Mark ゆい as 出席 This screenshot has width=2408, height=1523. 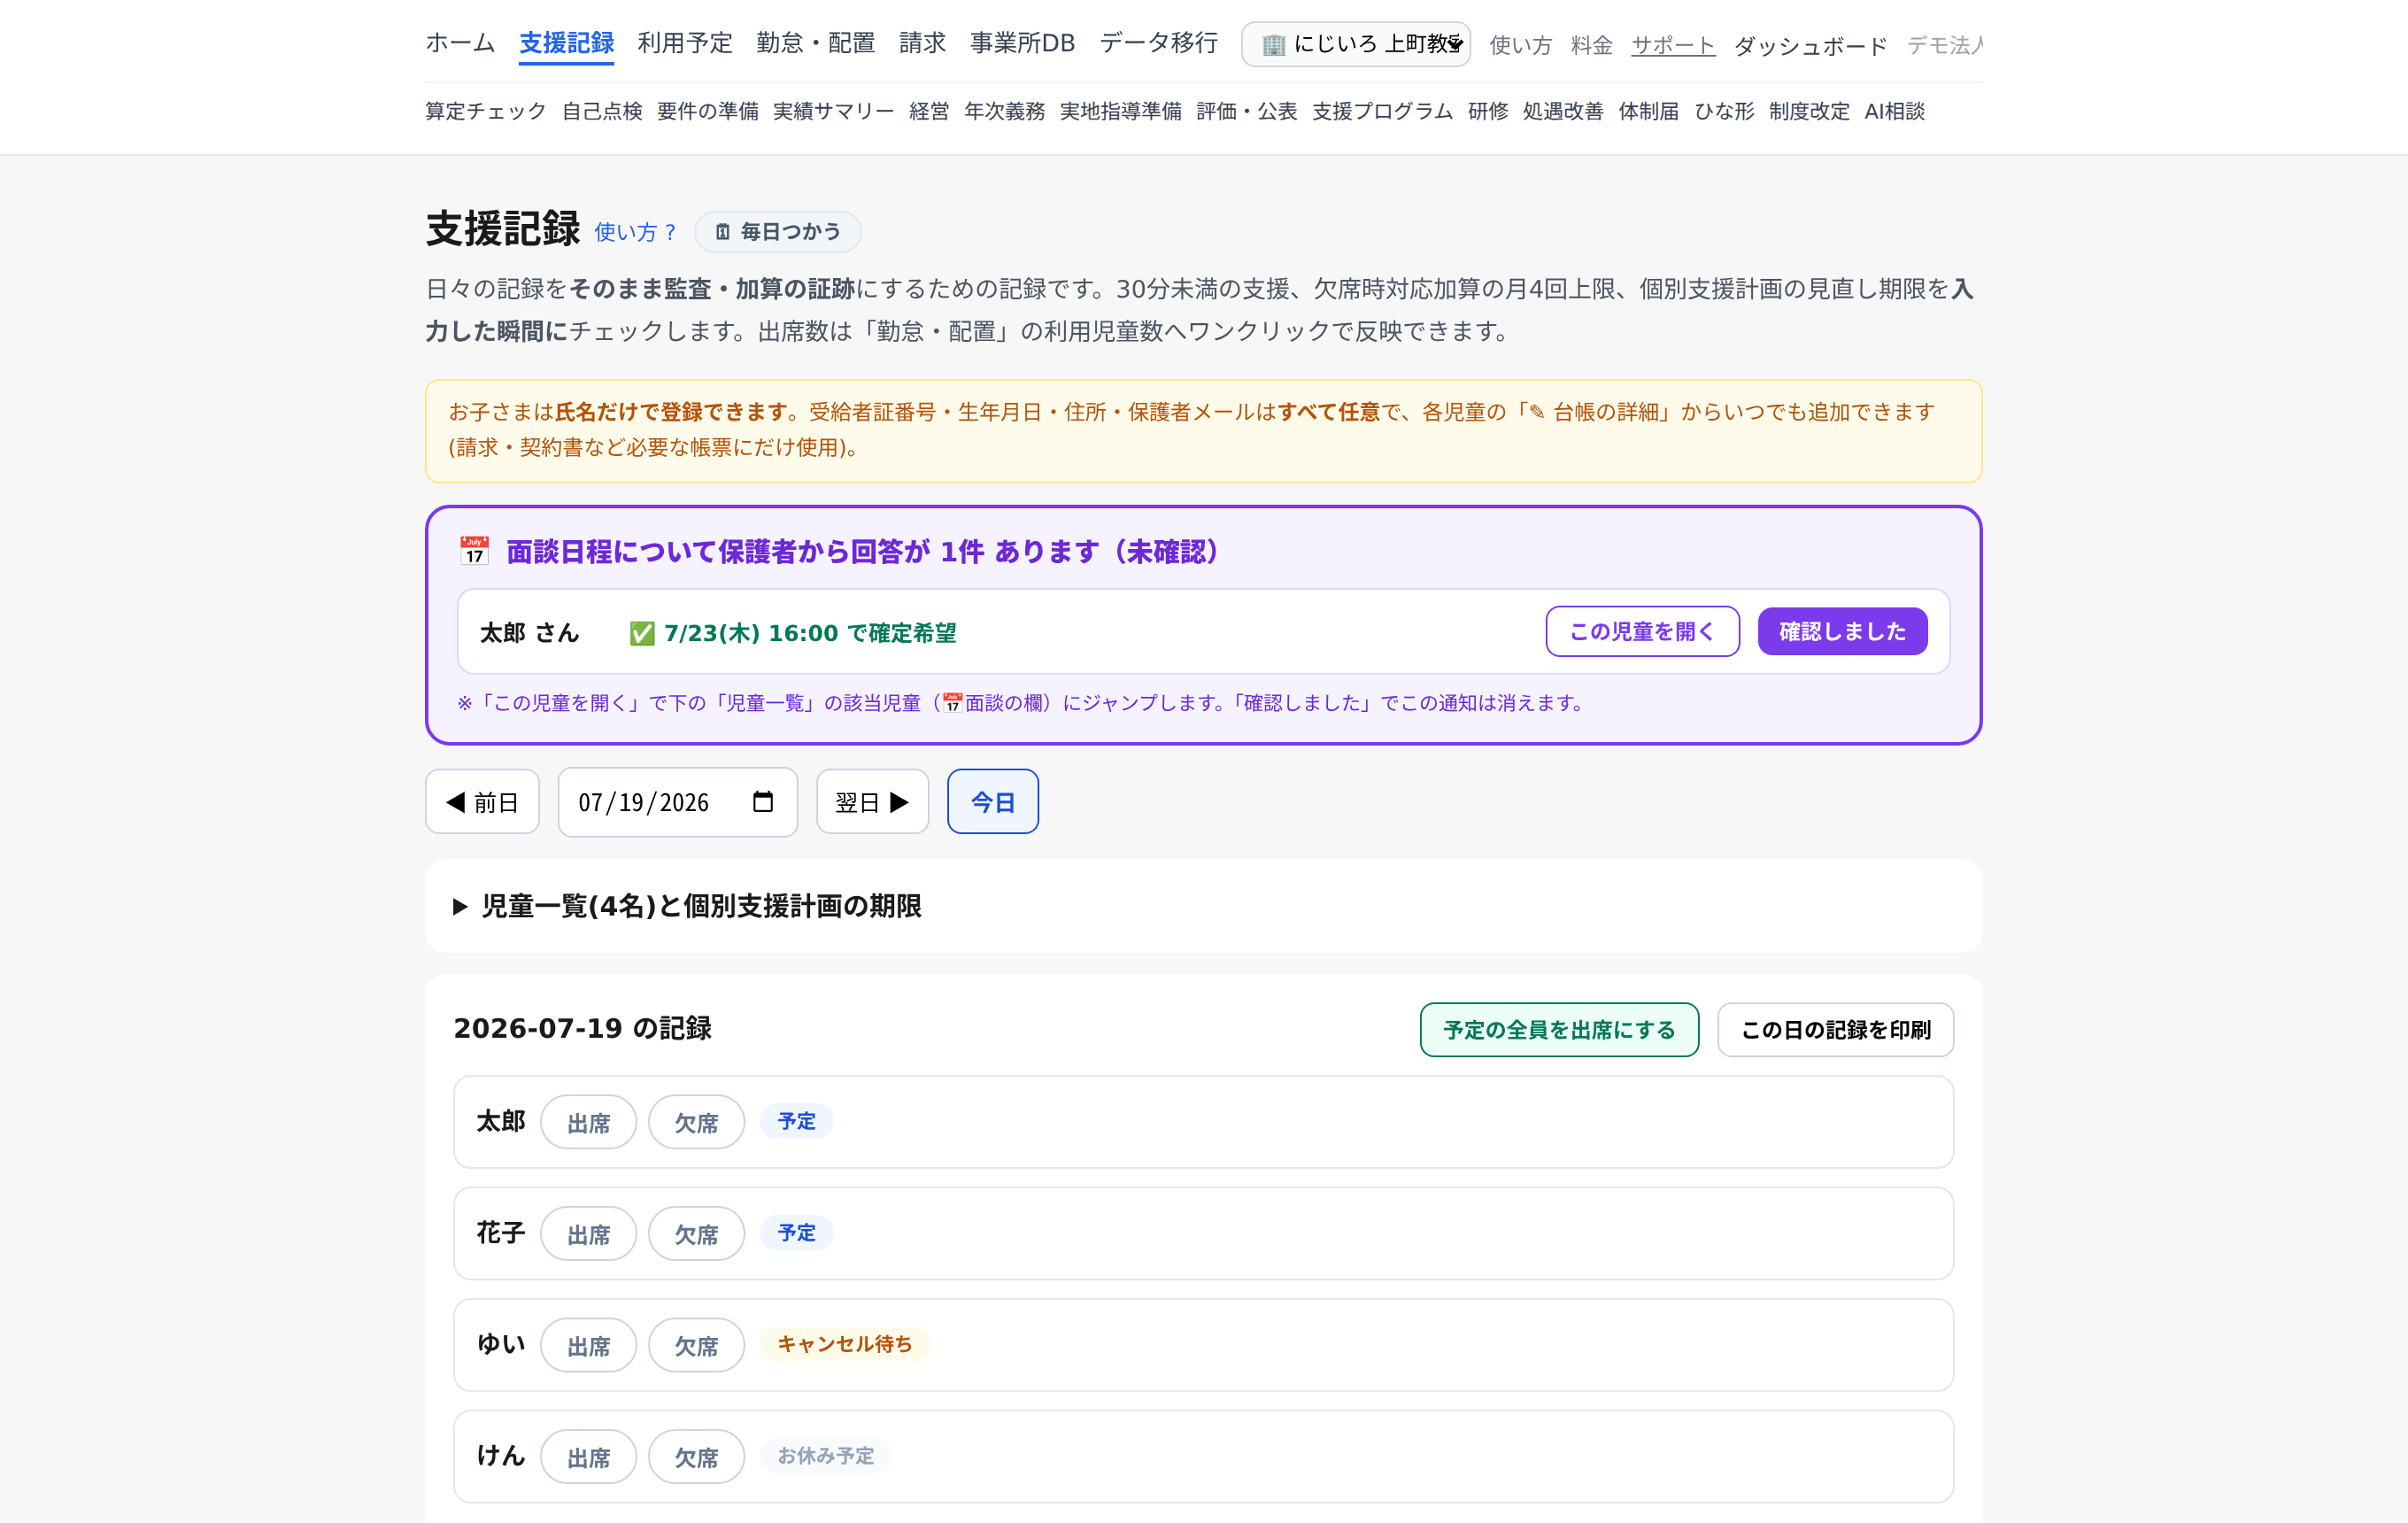pyautogui.click(x=588, y=1346)
